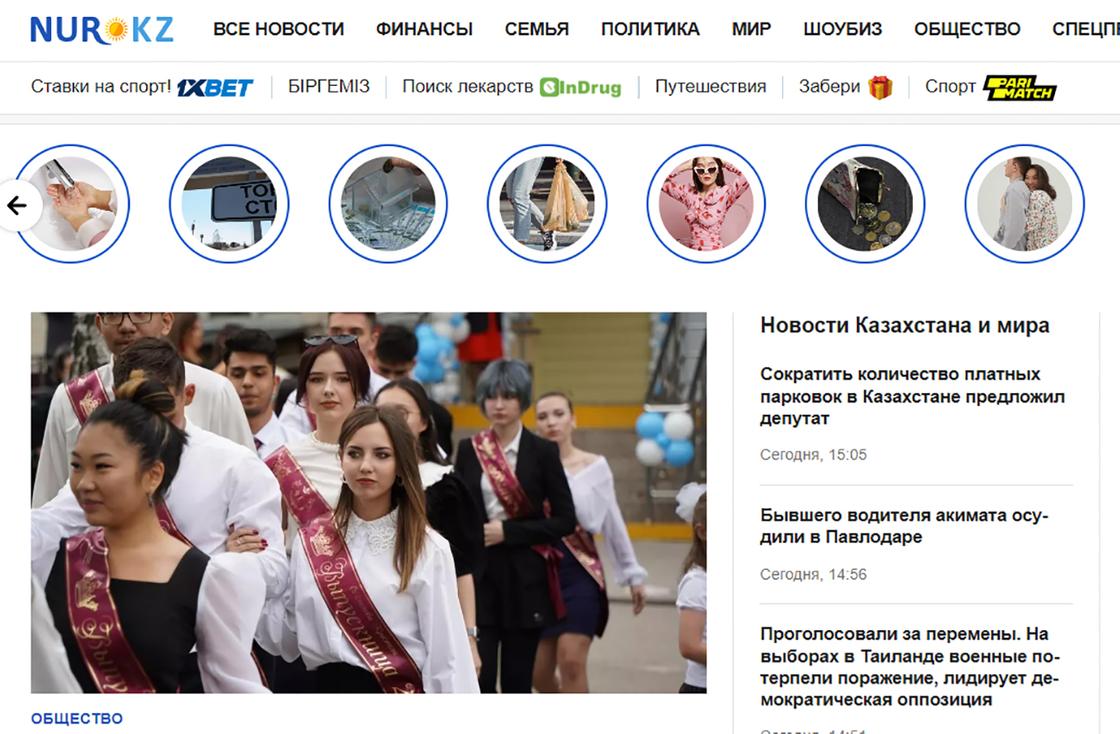Open the Путешествия link

(713, 86)
